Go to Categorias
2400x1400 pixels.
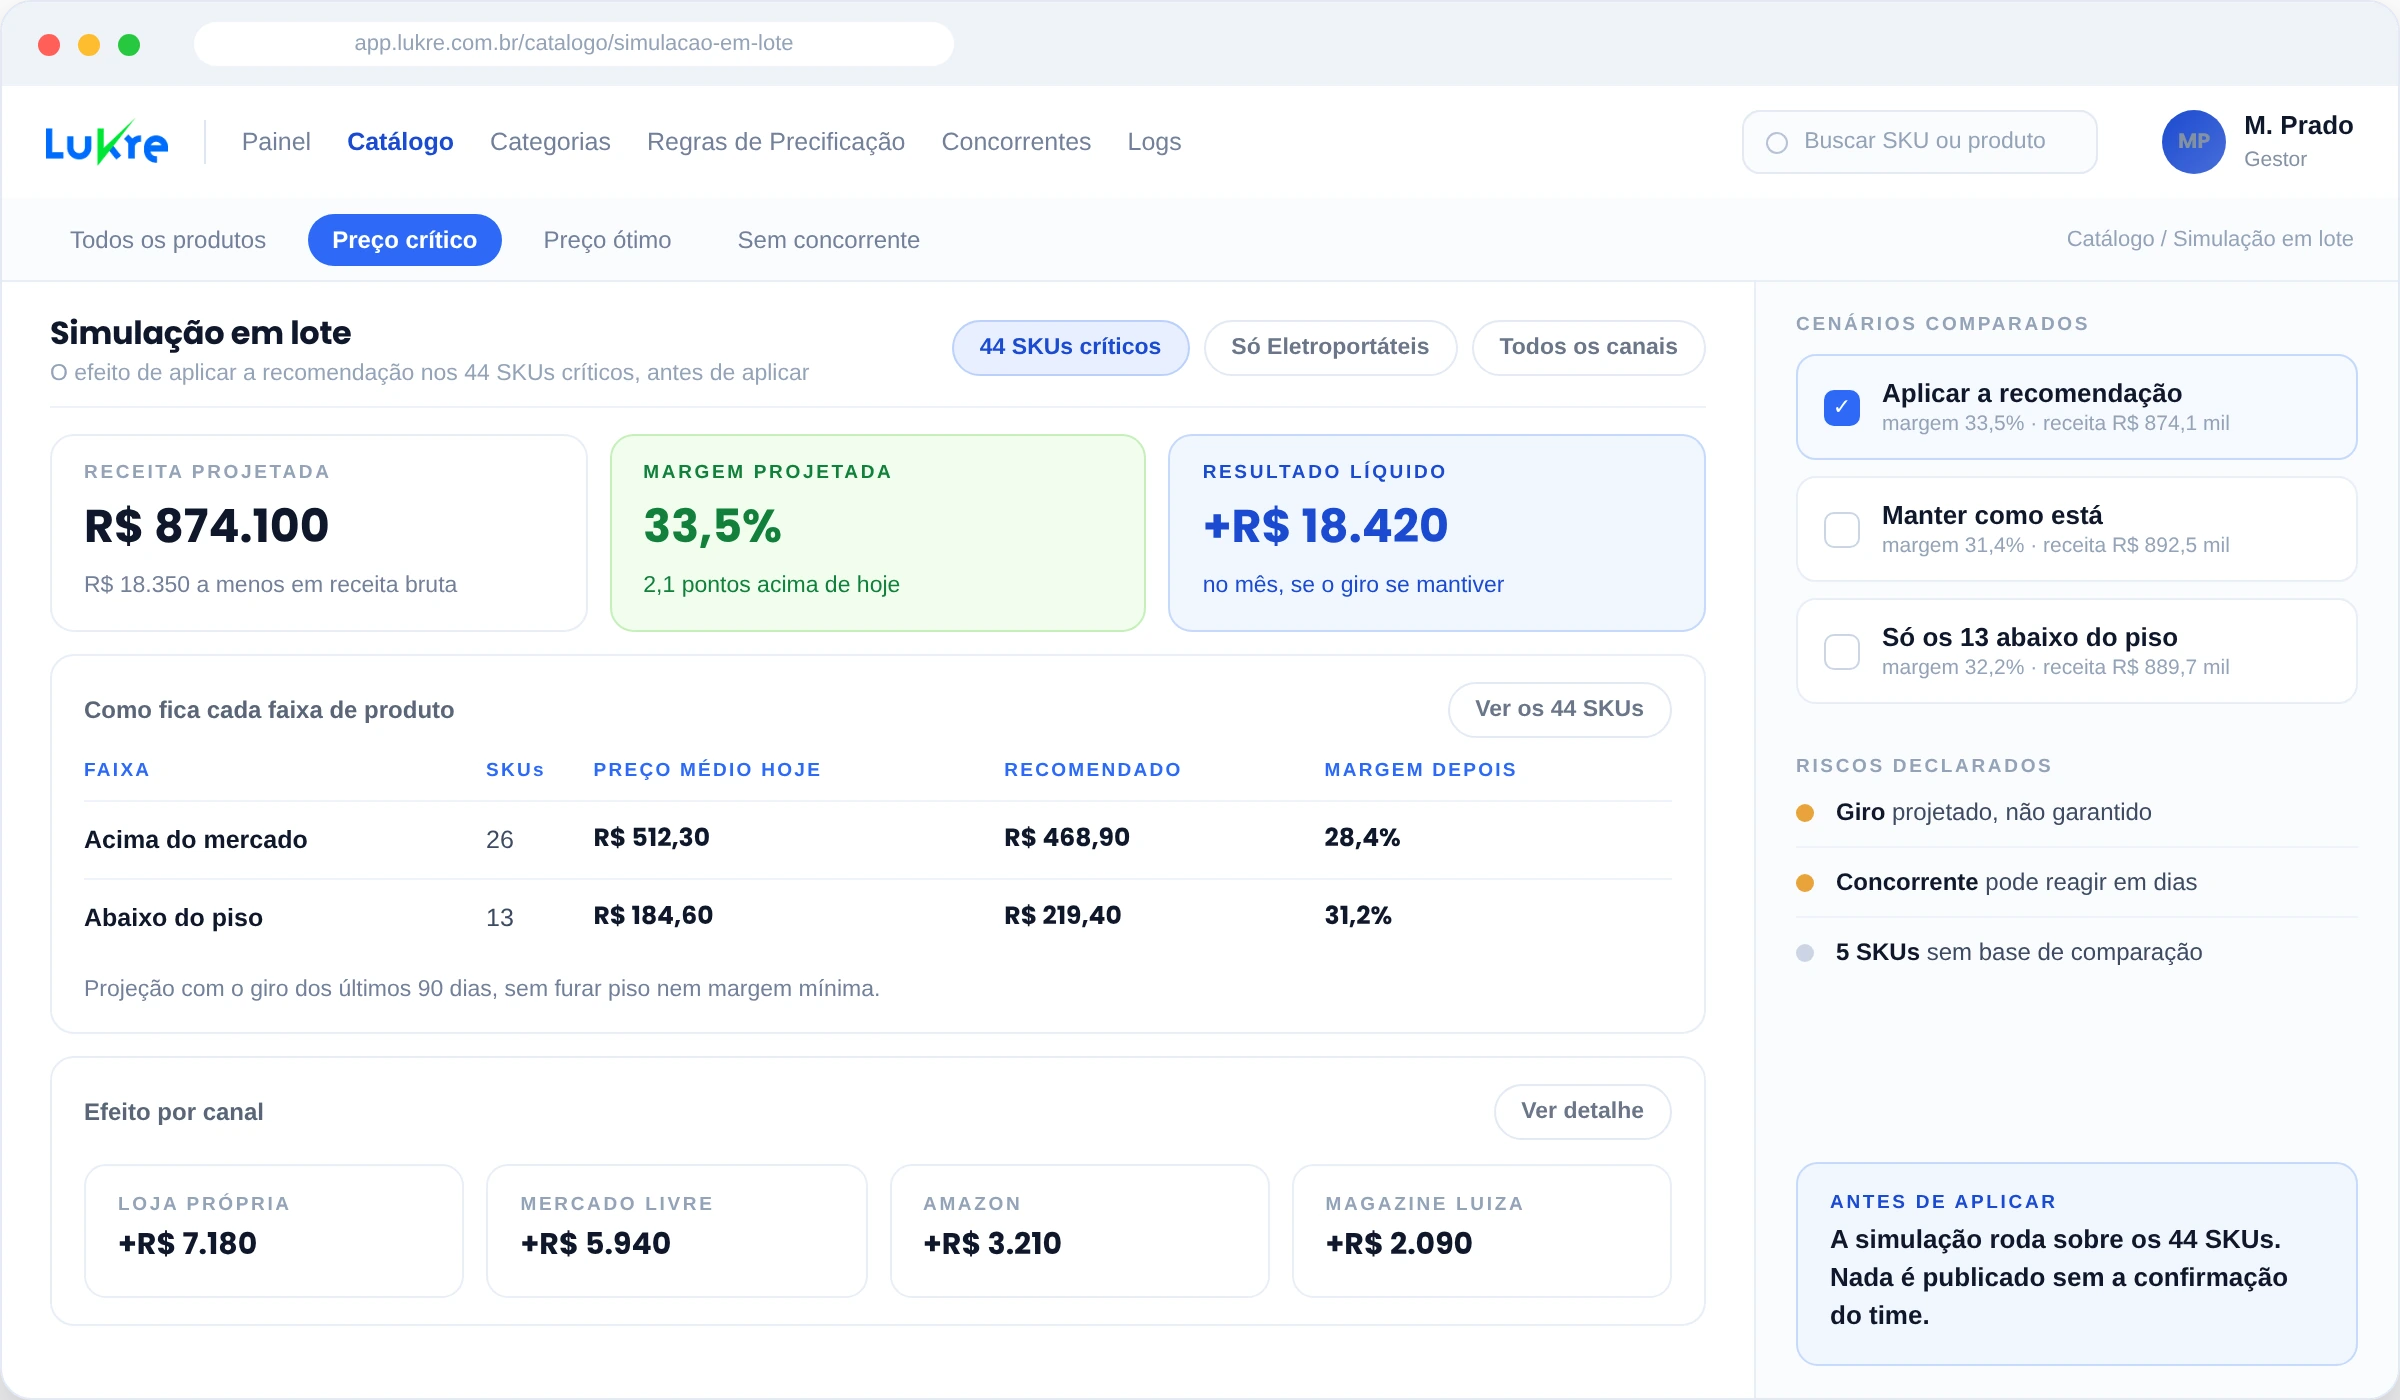click(x=550, y=142)
